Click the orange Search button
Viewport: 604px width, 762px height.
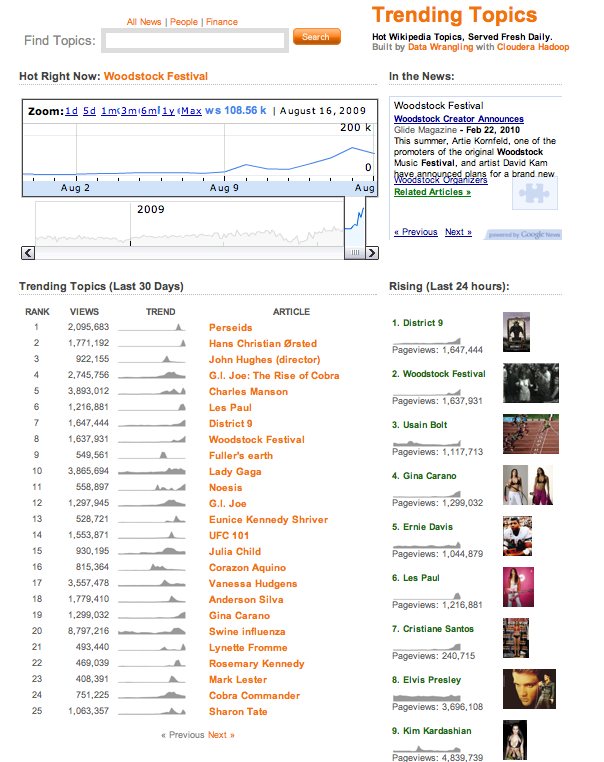click(x=316, y=37)
